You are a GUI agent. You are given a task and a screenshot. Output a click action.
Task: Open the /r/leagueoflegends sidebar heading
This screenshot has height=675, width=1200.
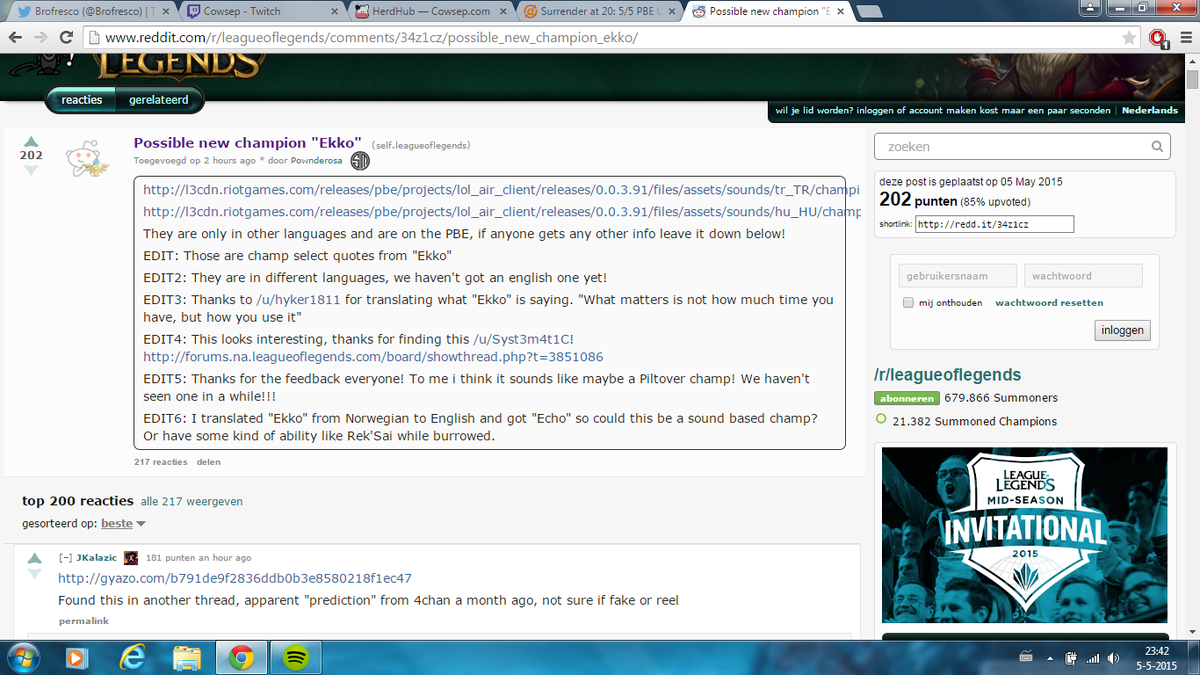click(948, 375)
